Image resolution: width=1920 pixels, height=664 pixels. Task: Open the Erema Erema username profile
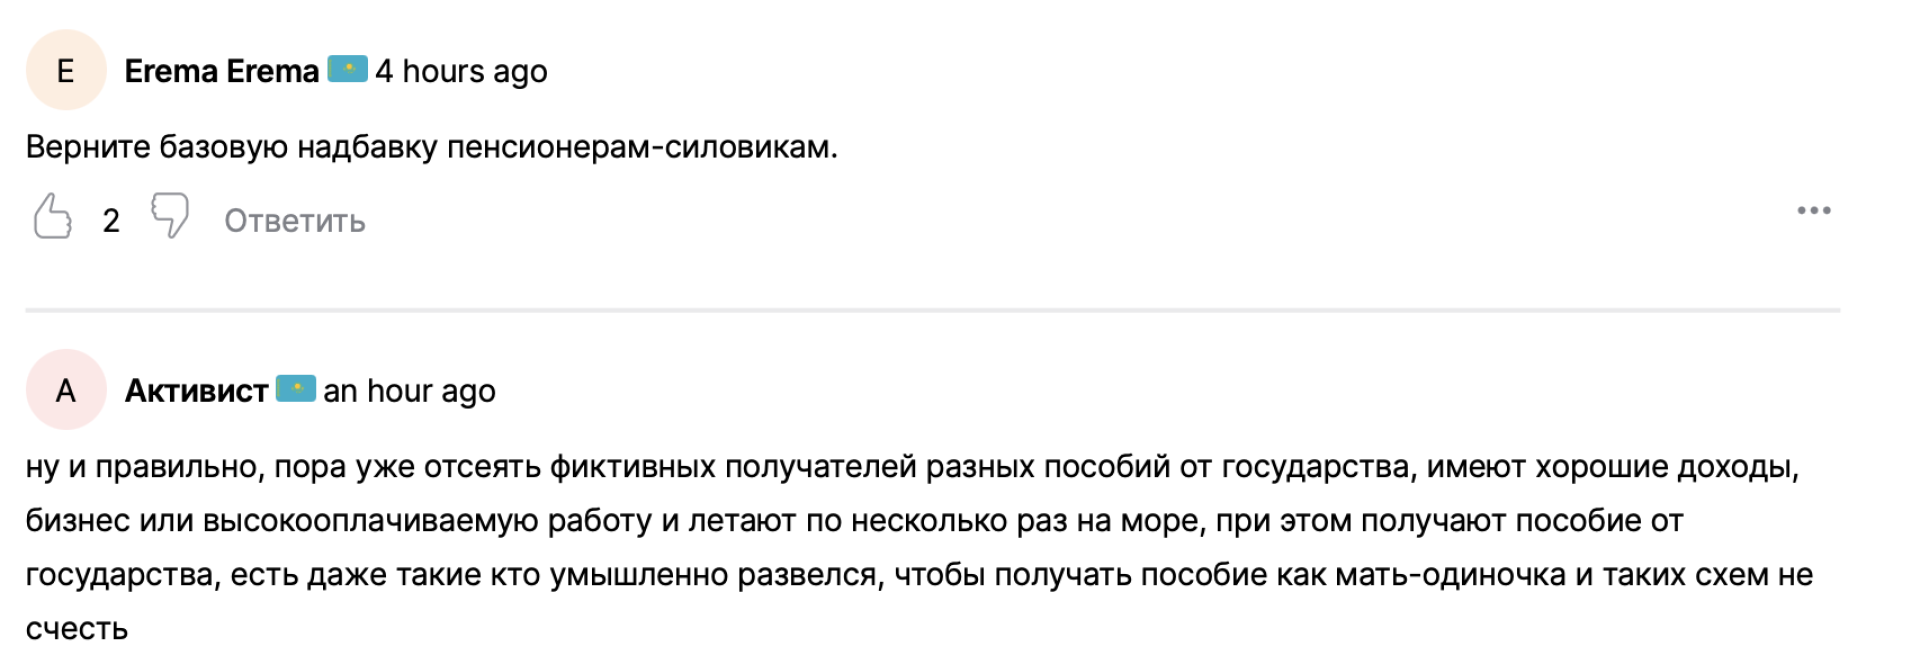221,71
